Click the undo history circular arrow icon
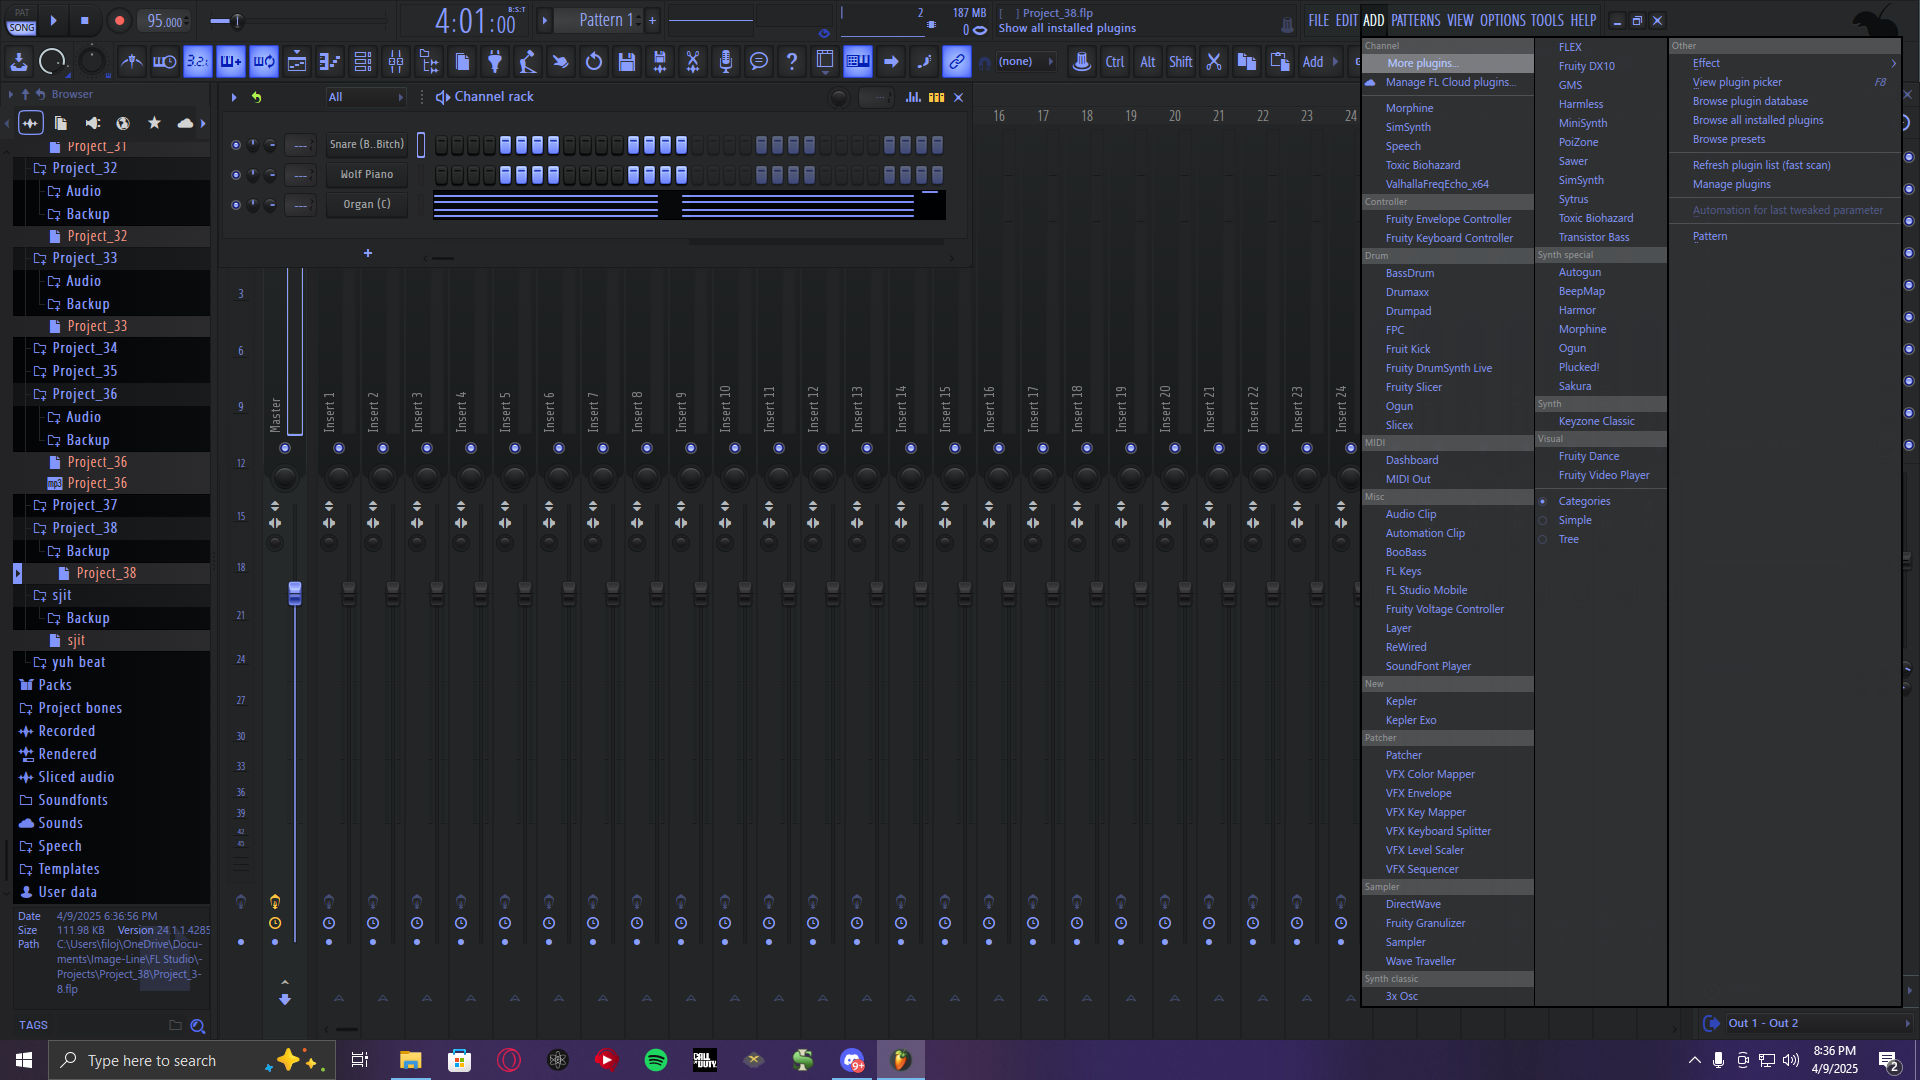The height and width of the screenshot is (1080, 1920). click(x=594, y=62)
